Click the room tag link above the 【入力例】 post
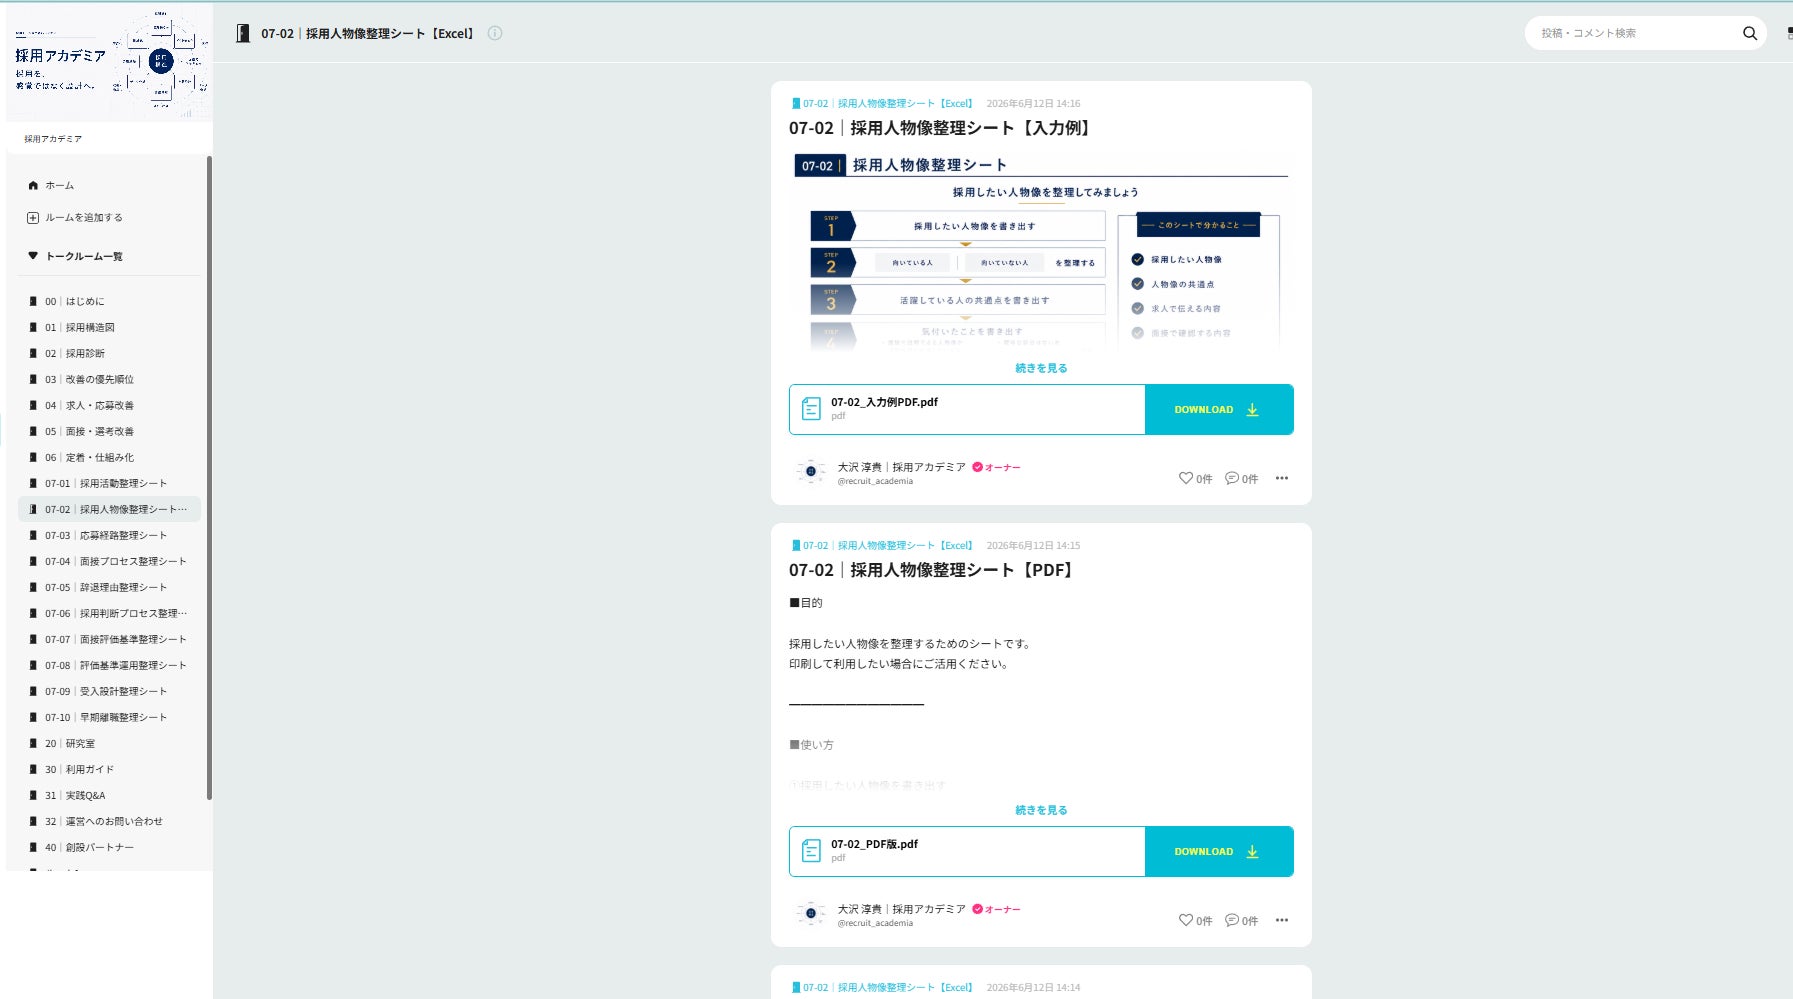The image size is (1793, 999). coord(883,103)
